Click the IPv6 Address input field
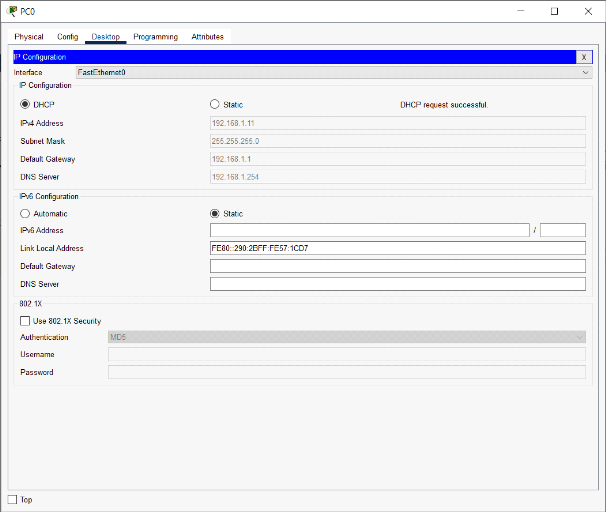This screenshot has width=606, height=512. click(369, 230)
